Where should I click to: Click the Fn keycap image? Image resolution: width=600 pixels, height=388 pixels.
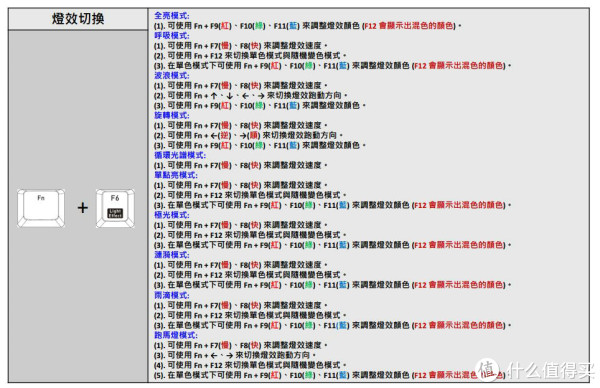[x=41, y=208]
